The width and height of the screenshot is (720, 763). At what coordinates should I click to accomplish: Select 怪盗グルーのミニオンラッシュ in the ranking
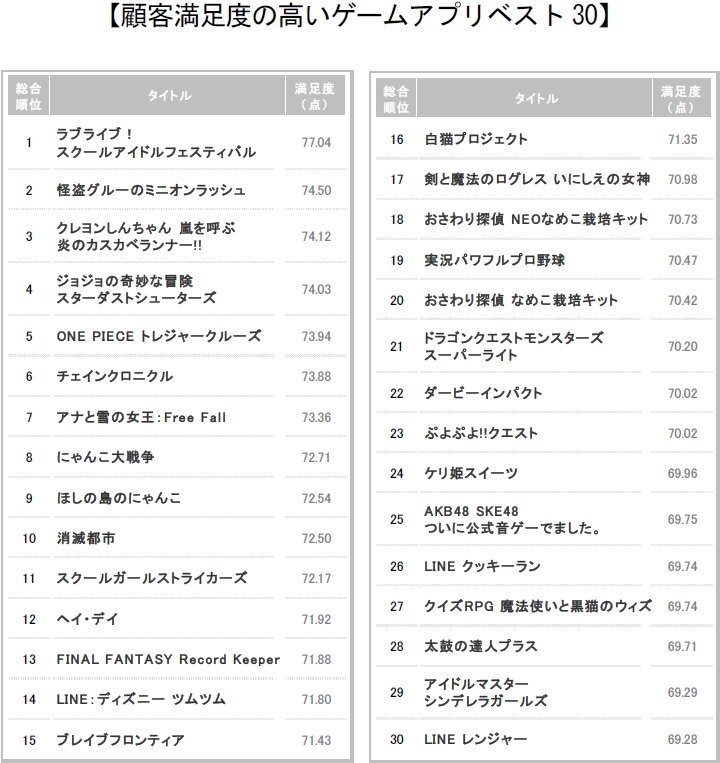151,190
